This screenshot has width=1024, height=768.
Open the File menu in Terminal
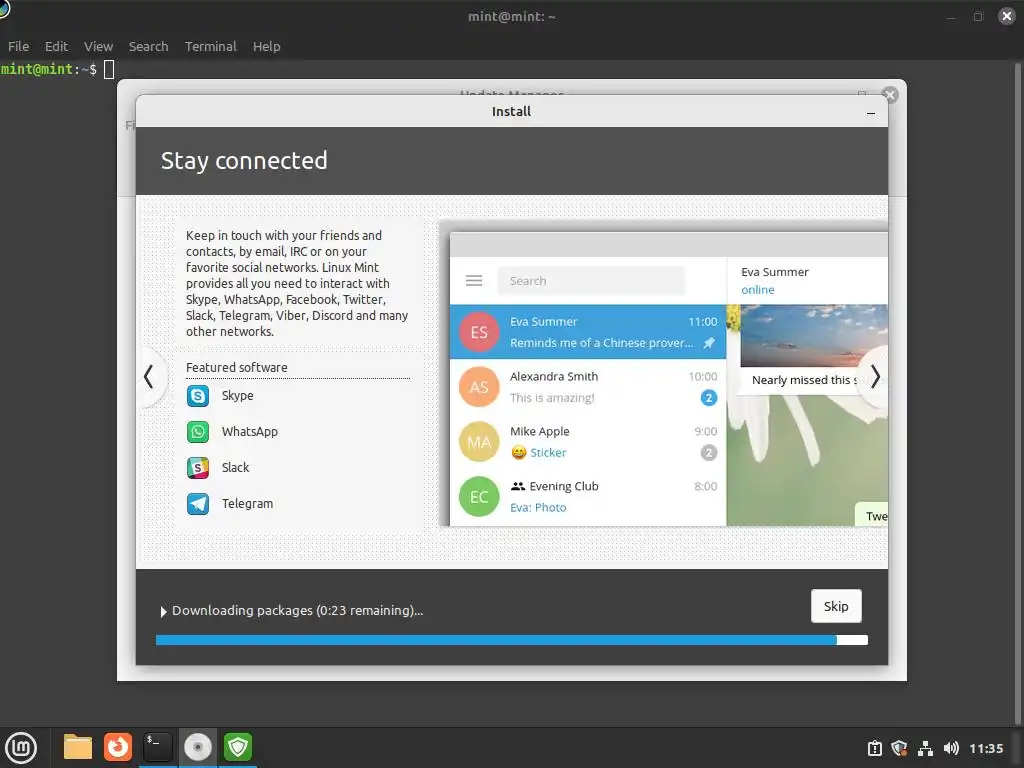click(x=18, y=46)
